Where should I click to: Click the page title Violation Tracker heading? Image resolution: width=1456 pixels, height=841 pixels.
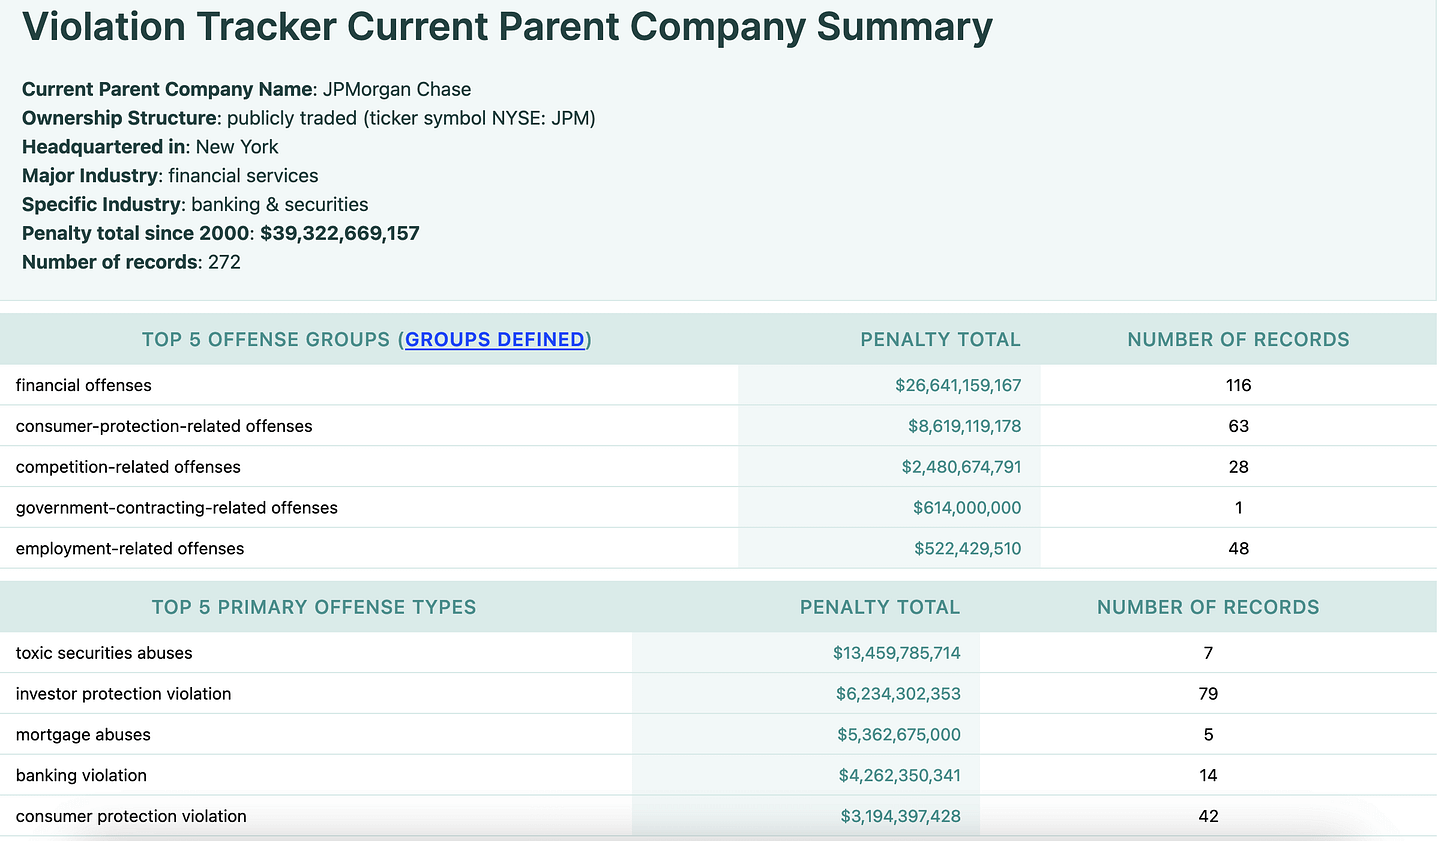coord(507,27)
